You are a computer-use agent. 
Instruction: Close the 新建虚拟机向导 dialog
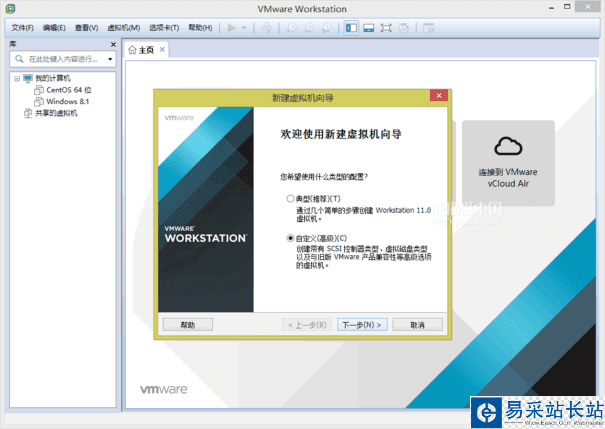[439, 96]
